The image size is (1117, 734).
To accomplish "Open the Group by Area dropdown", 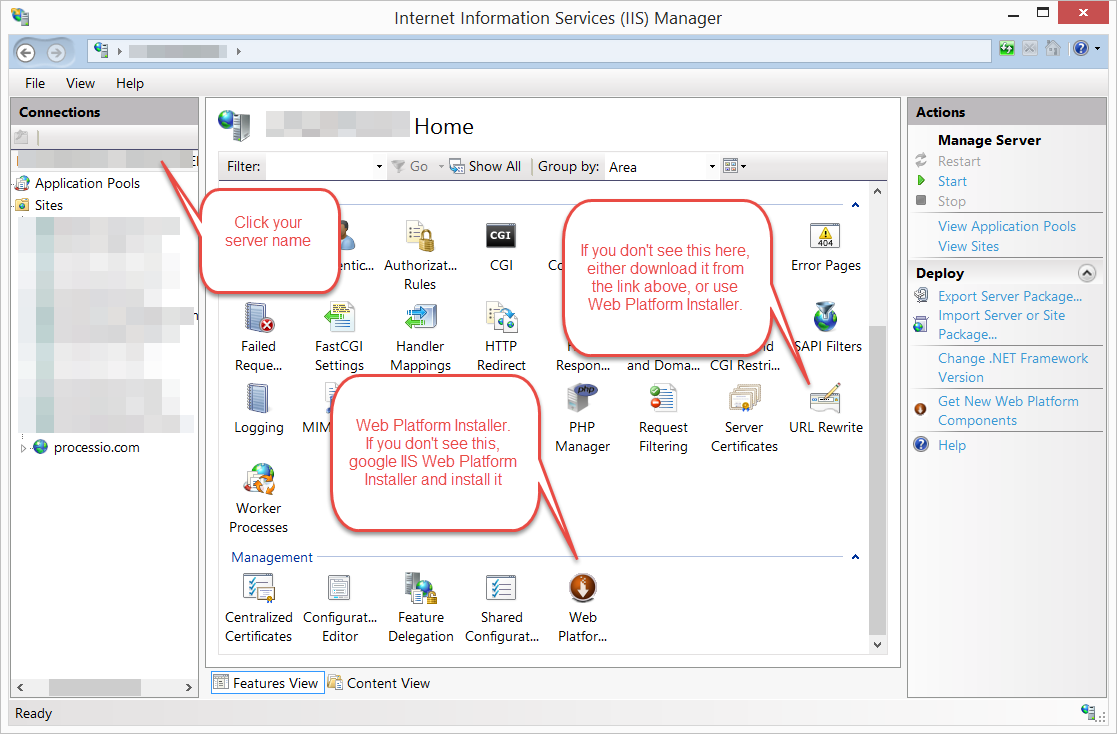I will [711, 166].
